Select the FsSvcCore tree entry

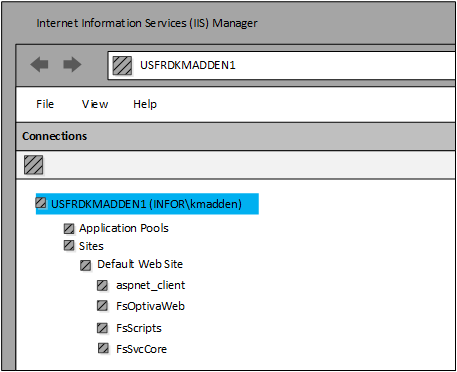click(142, 349)
